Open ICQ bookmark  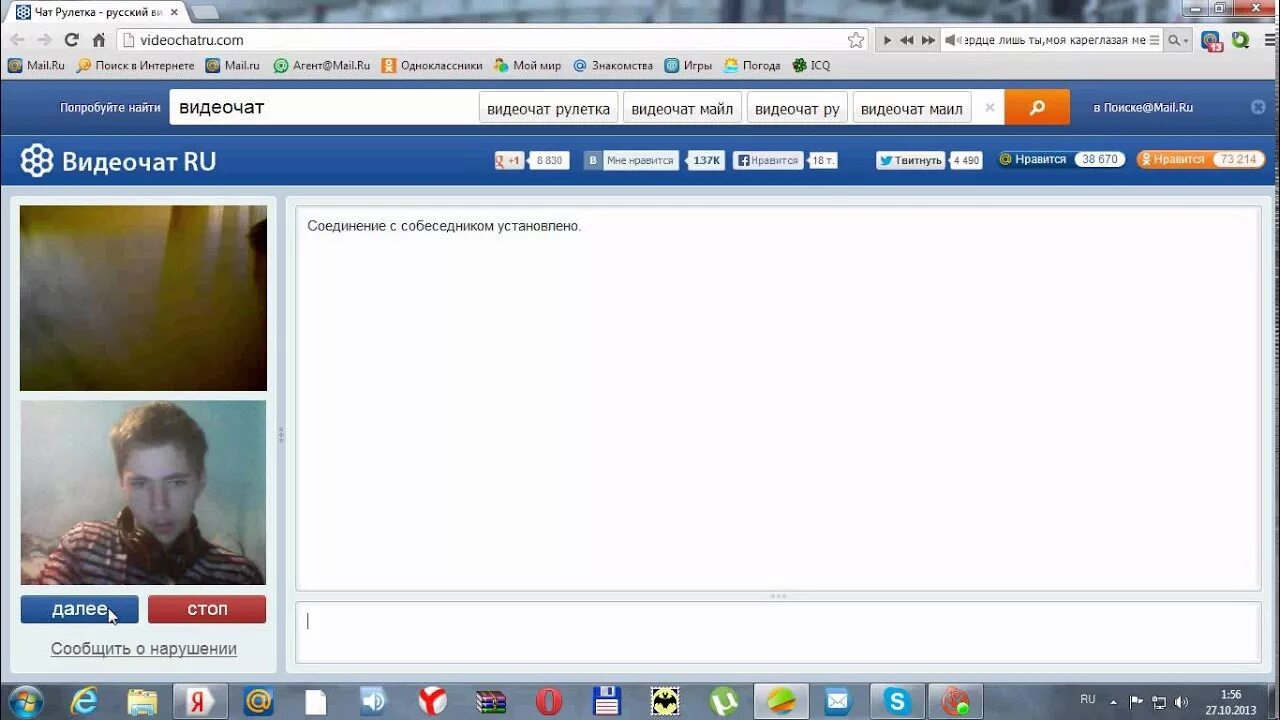pos(811,65)
